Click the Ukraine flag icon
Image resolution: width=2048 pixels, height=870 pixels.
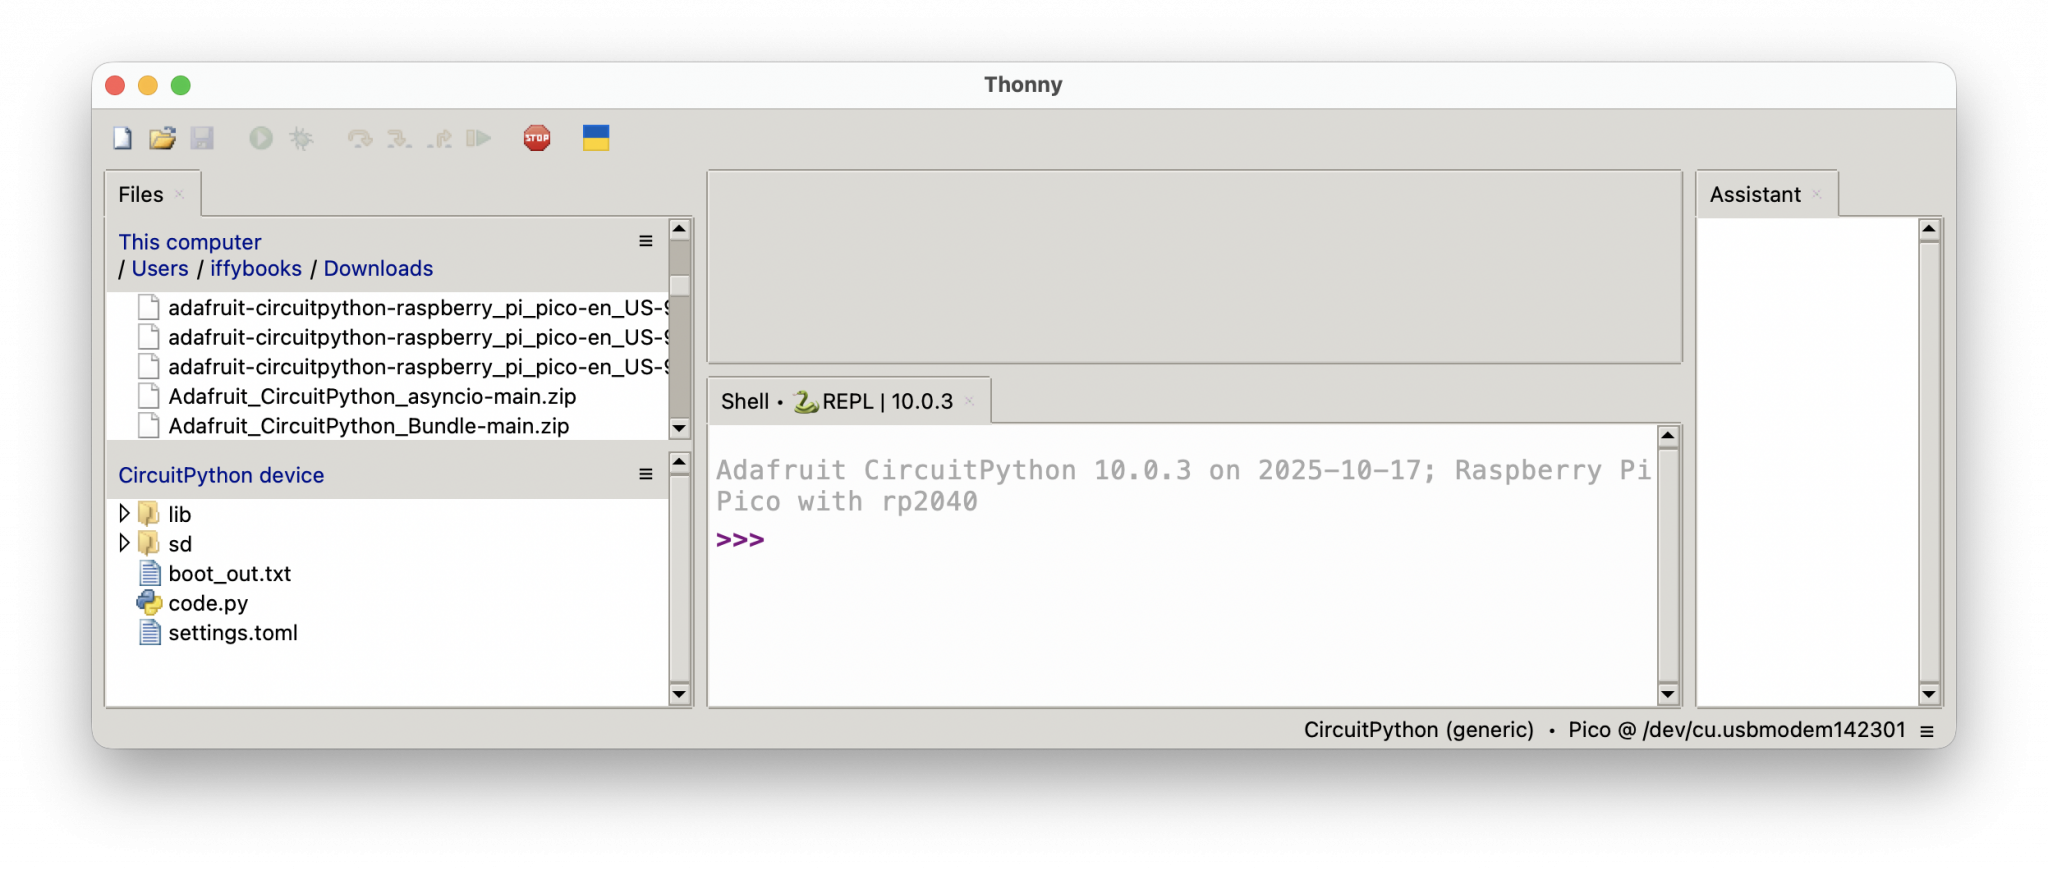(x=596, y=138)
